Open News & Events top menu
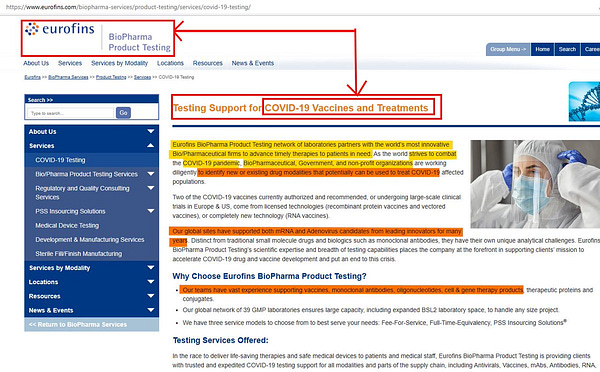Screen dimensions: 600x372 (253, 63)
